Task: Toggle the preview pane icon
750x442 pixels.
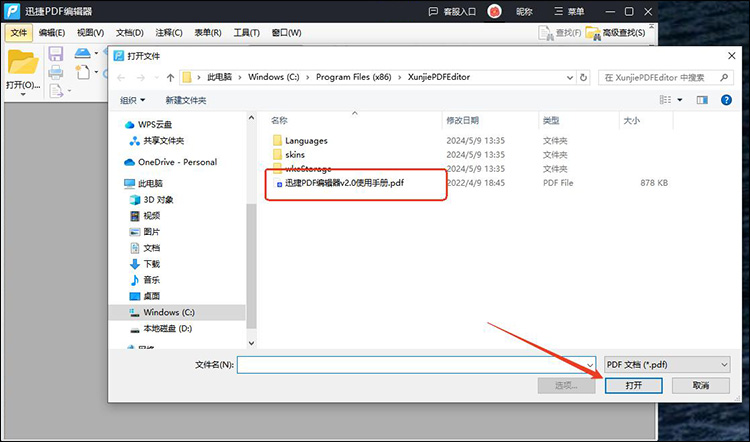Action: (x=702, y=100)
